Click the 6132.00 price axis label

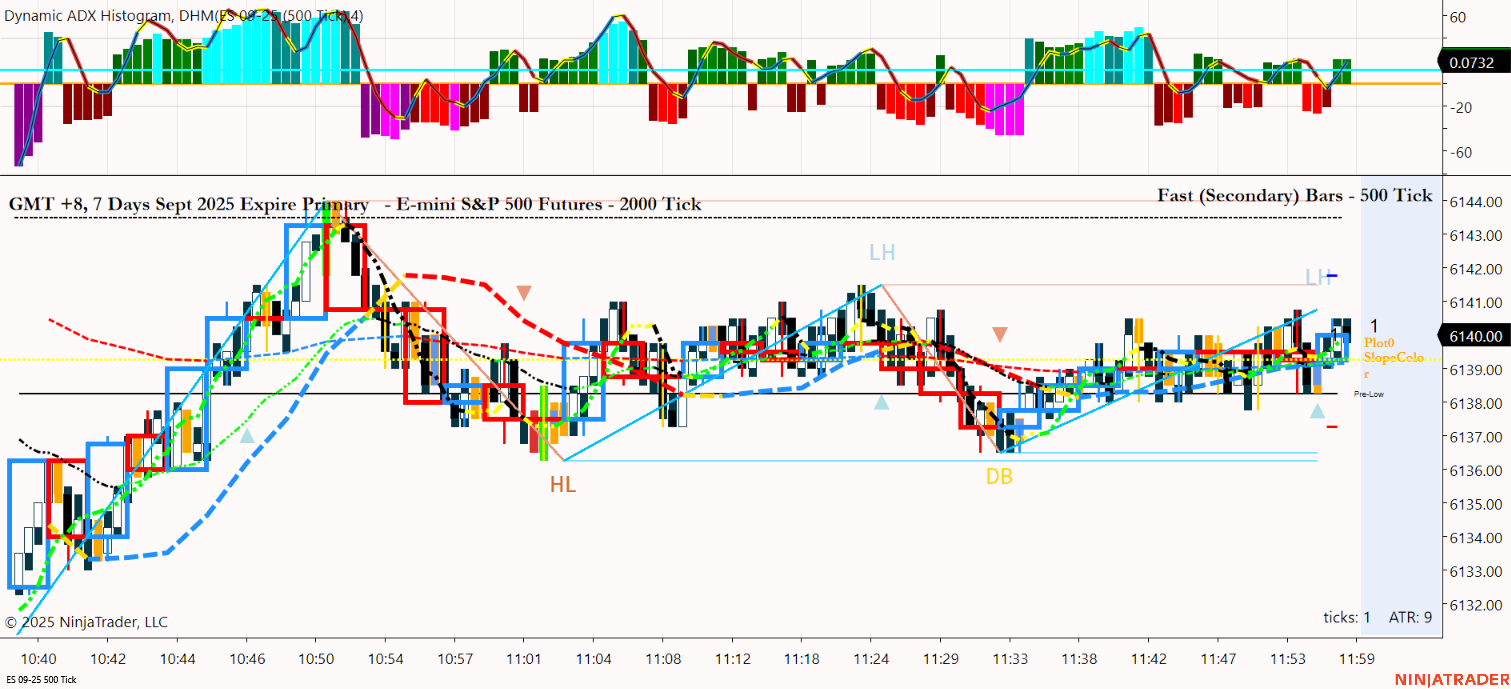click(x=1474, y=605)
